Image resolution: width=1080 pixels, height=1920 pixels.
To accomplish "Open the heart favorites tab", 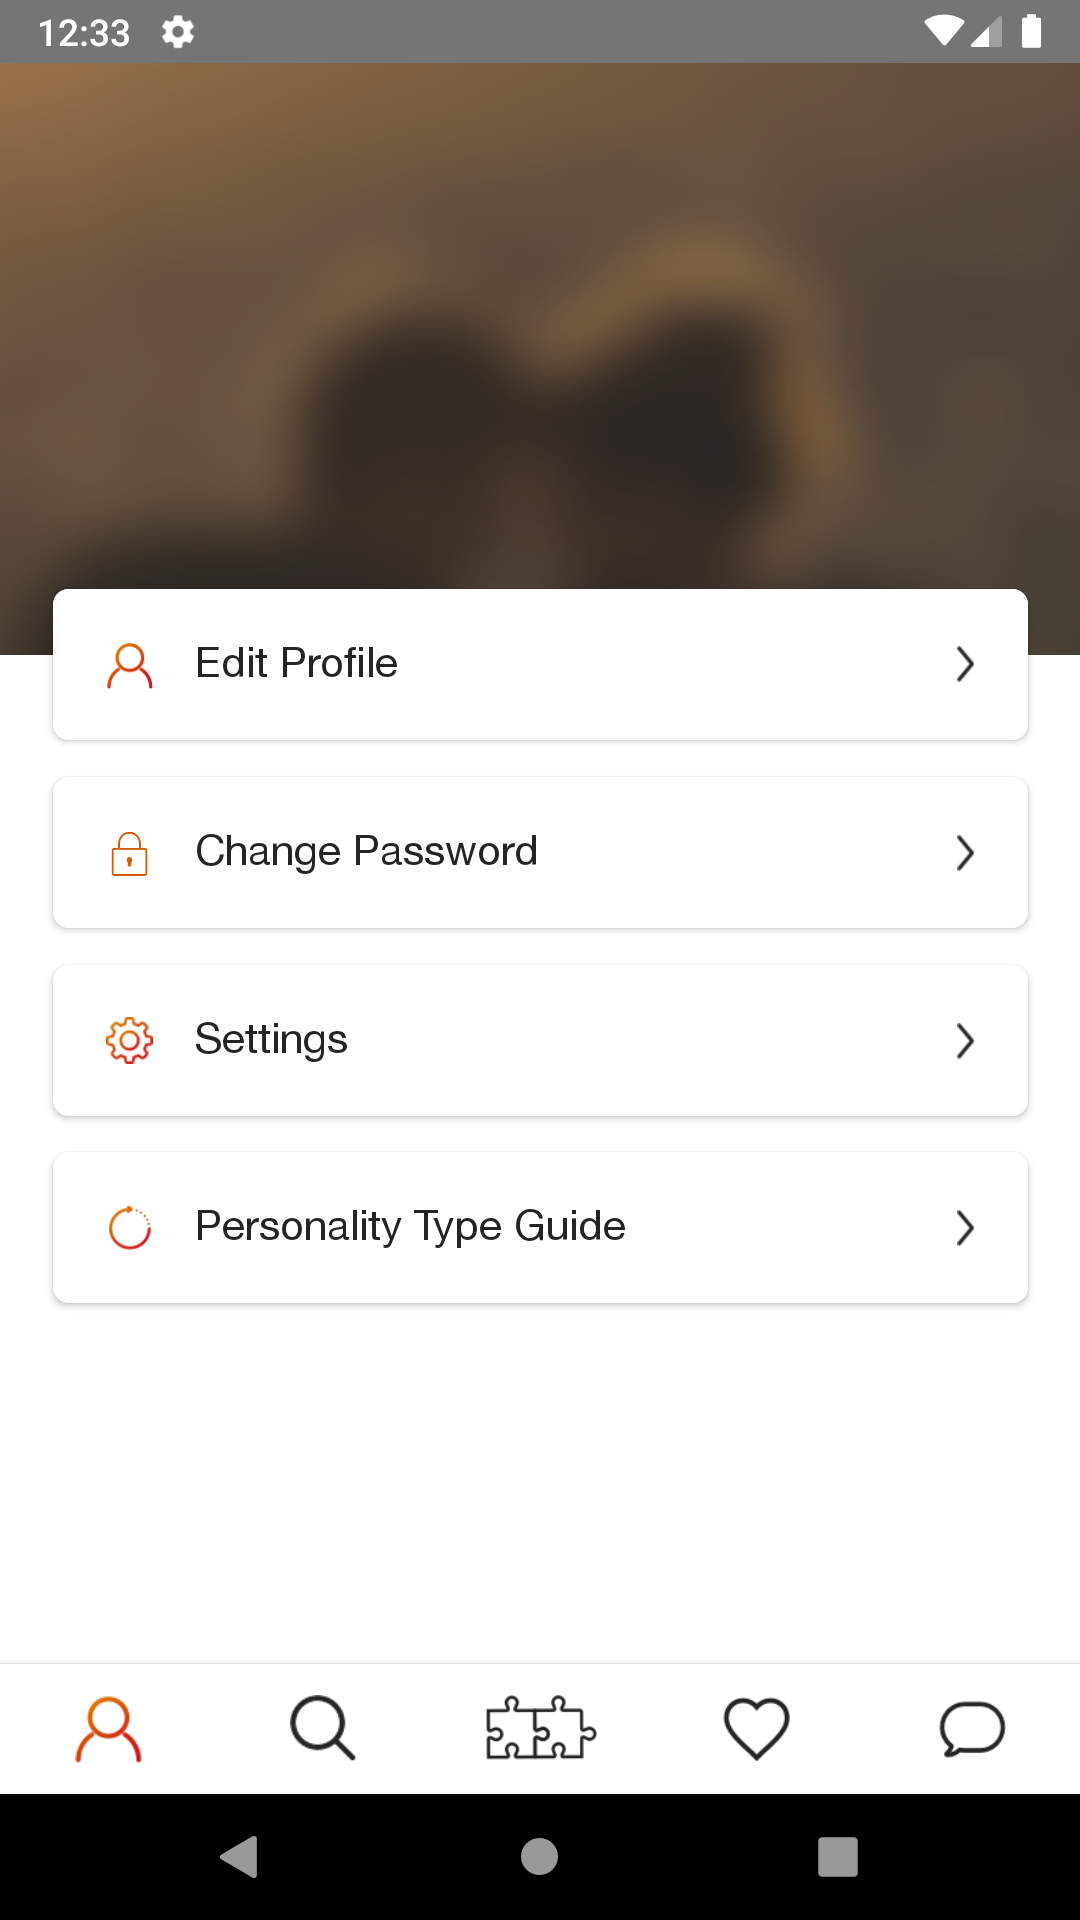I will [x=756, y=1728].
